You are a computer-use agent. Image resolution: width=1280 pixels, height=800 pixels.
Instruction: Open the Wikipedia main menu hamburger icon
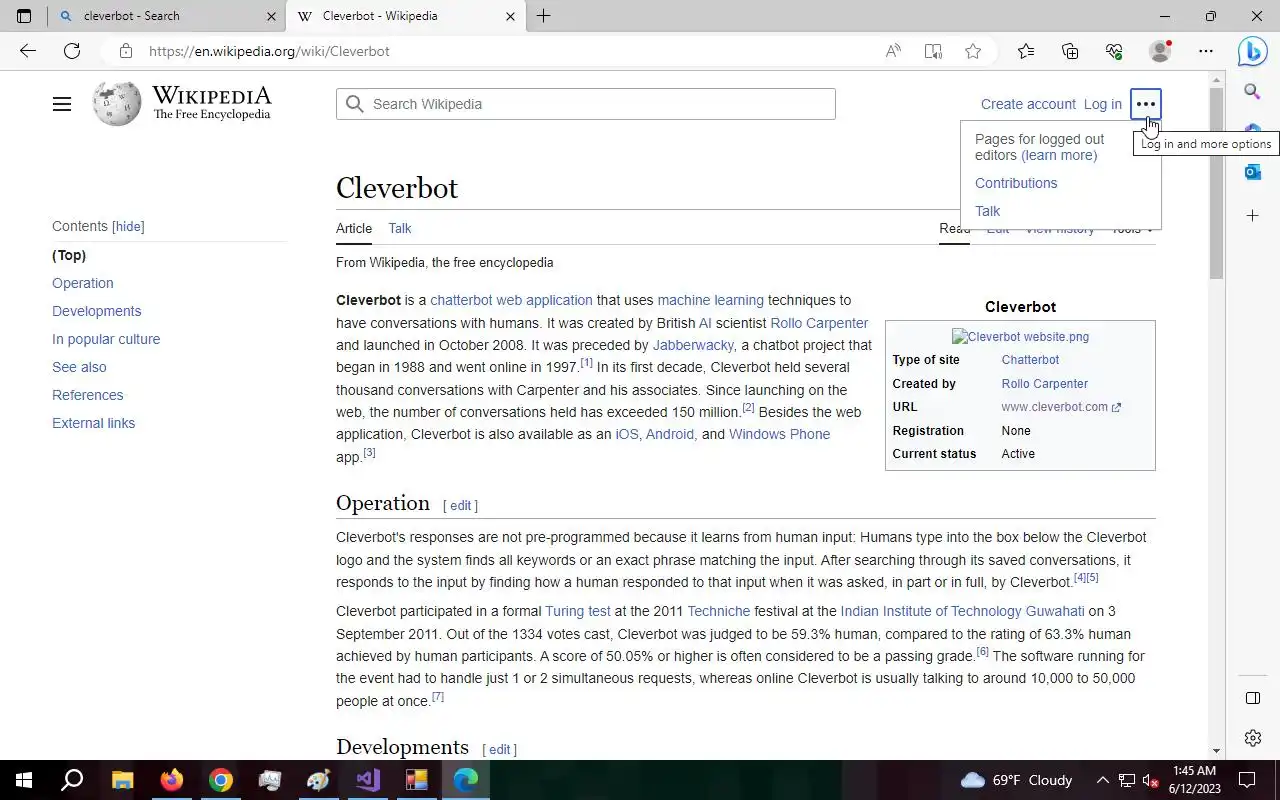62,104
